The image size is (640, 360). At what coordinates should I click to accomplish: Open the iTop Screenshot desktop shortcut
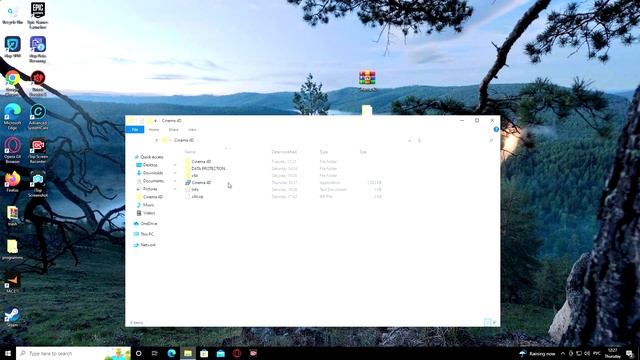pos(38,184)
